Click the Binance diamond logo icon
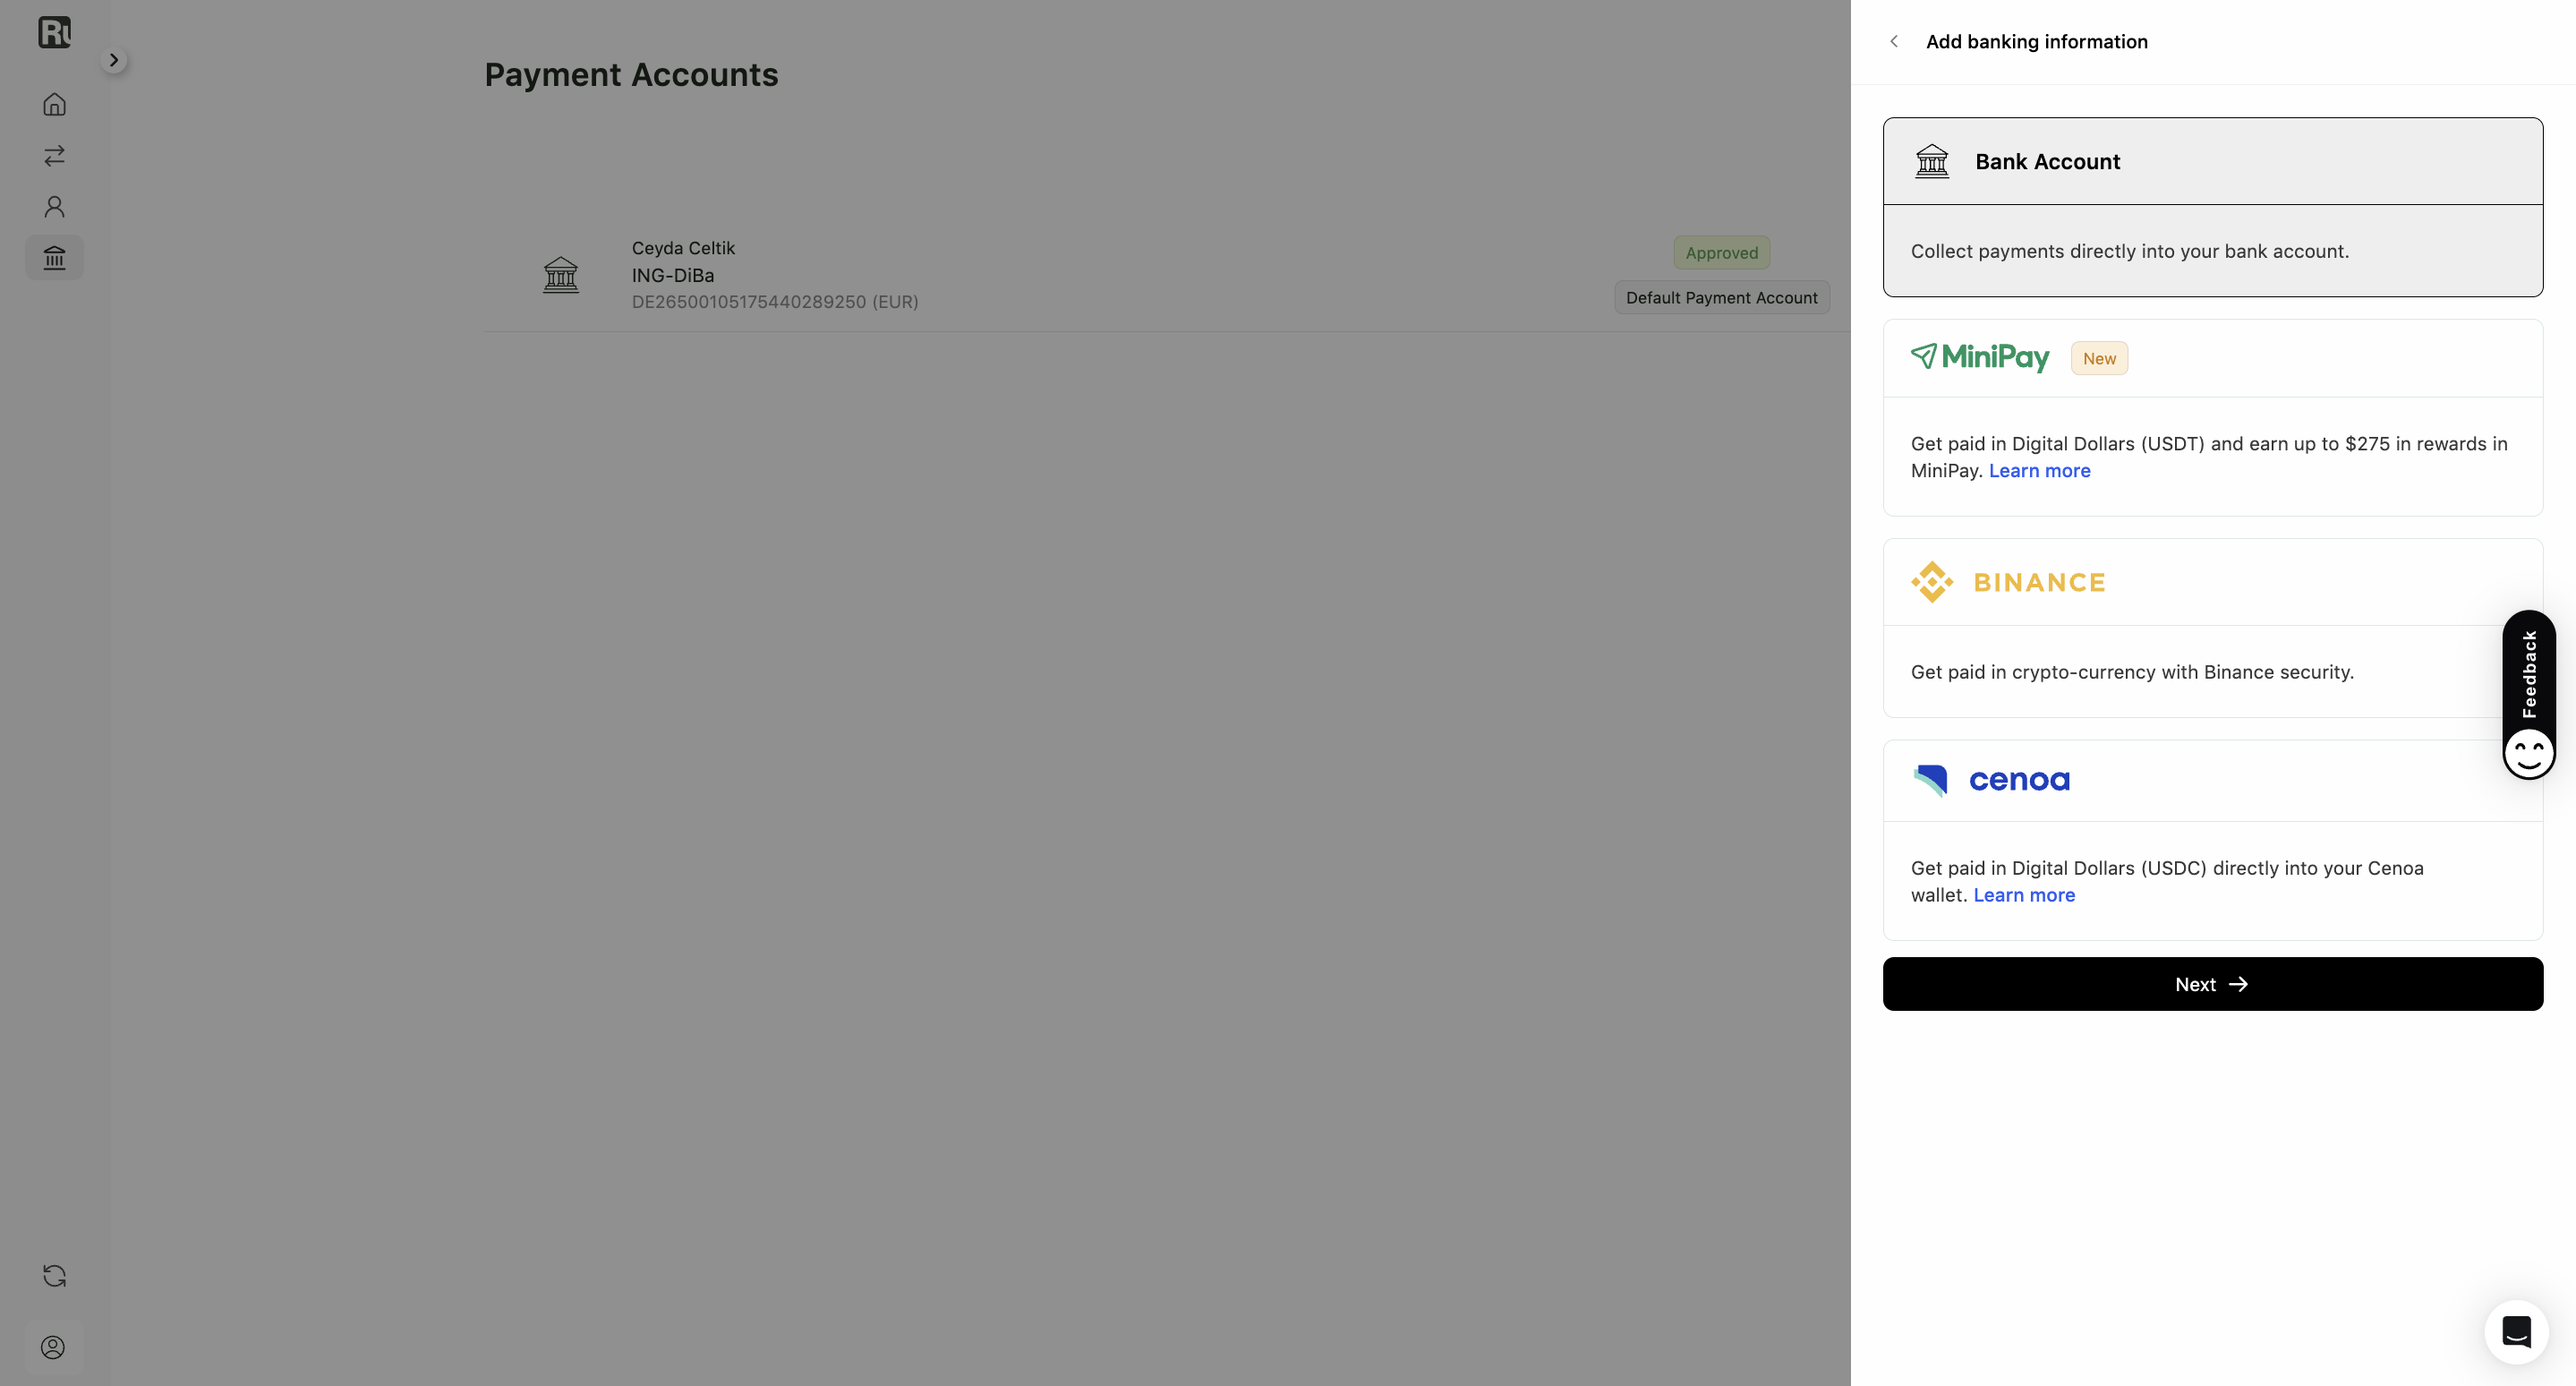The width and height of the screenshot is (2576, 1386). [1931, 582]
